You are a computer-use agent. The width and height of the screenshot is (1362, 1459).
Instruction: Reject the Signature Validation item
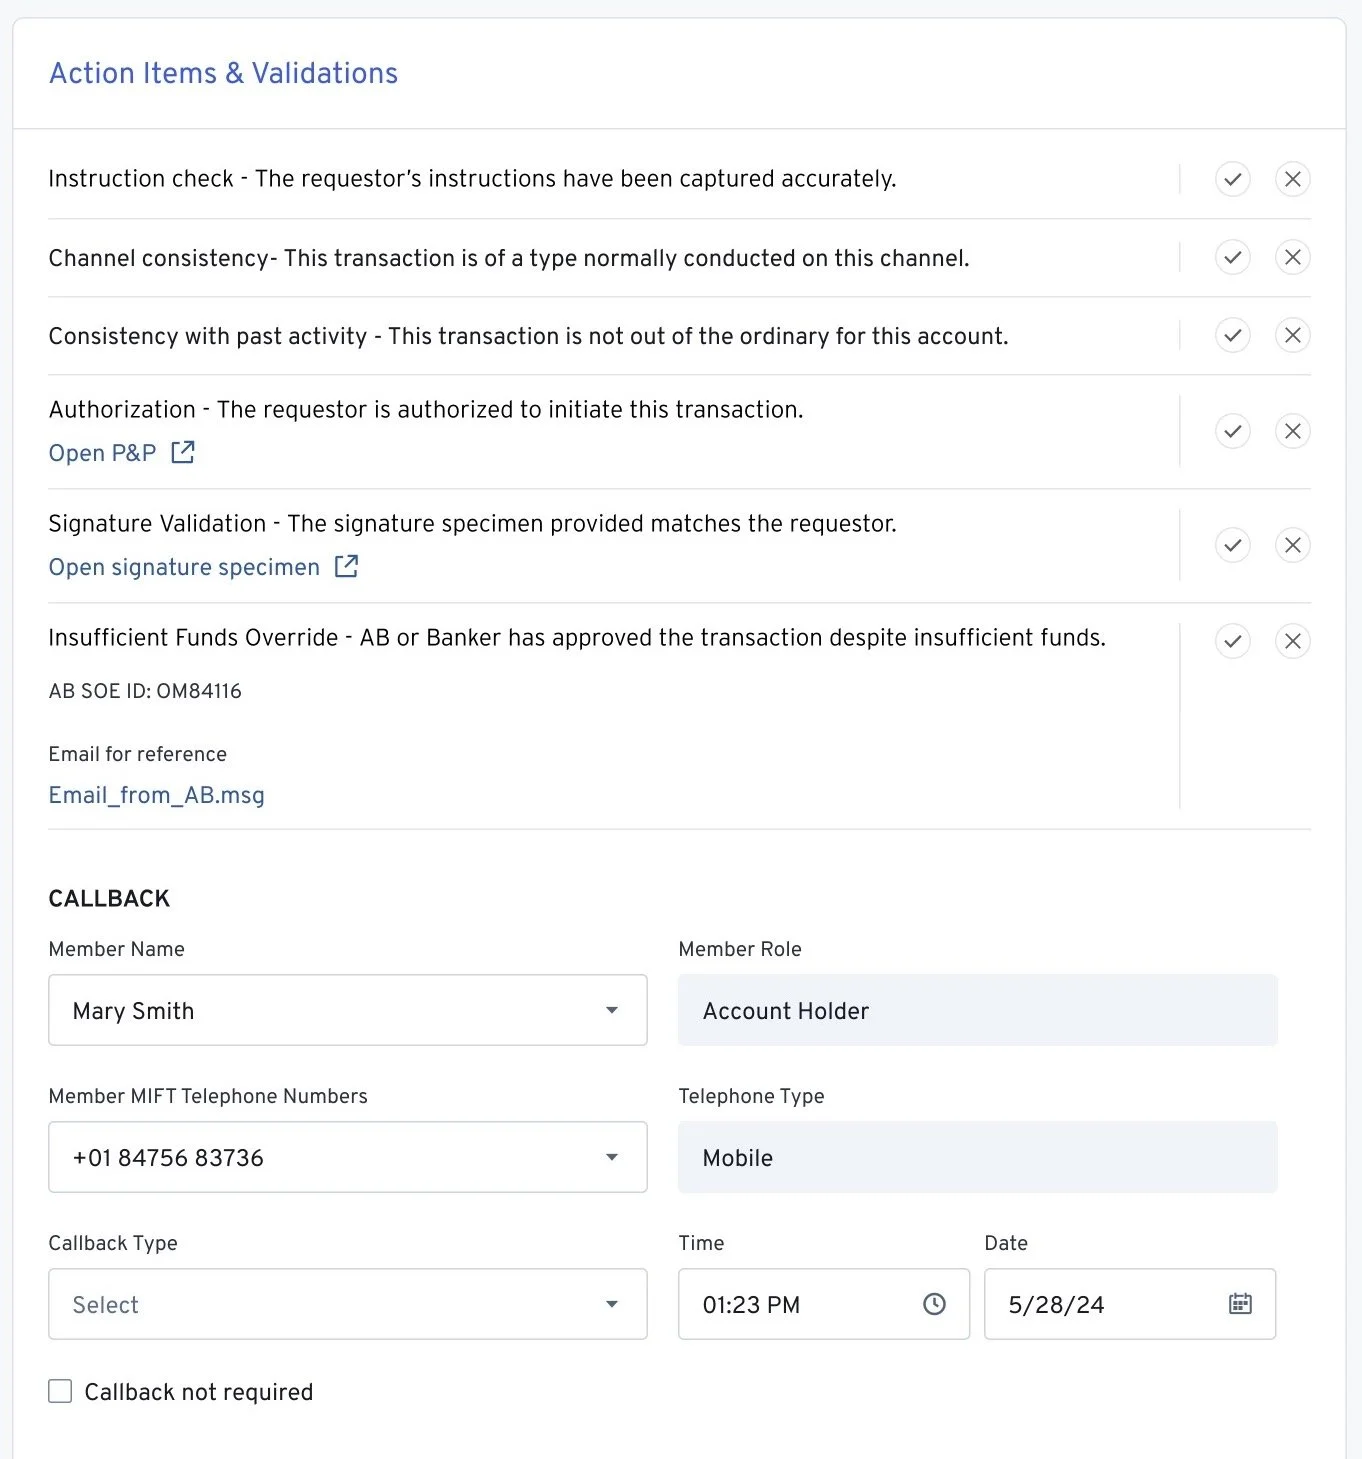click(1292, 545)
